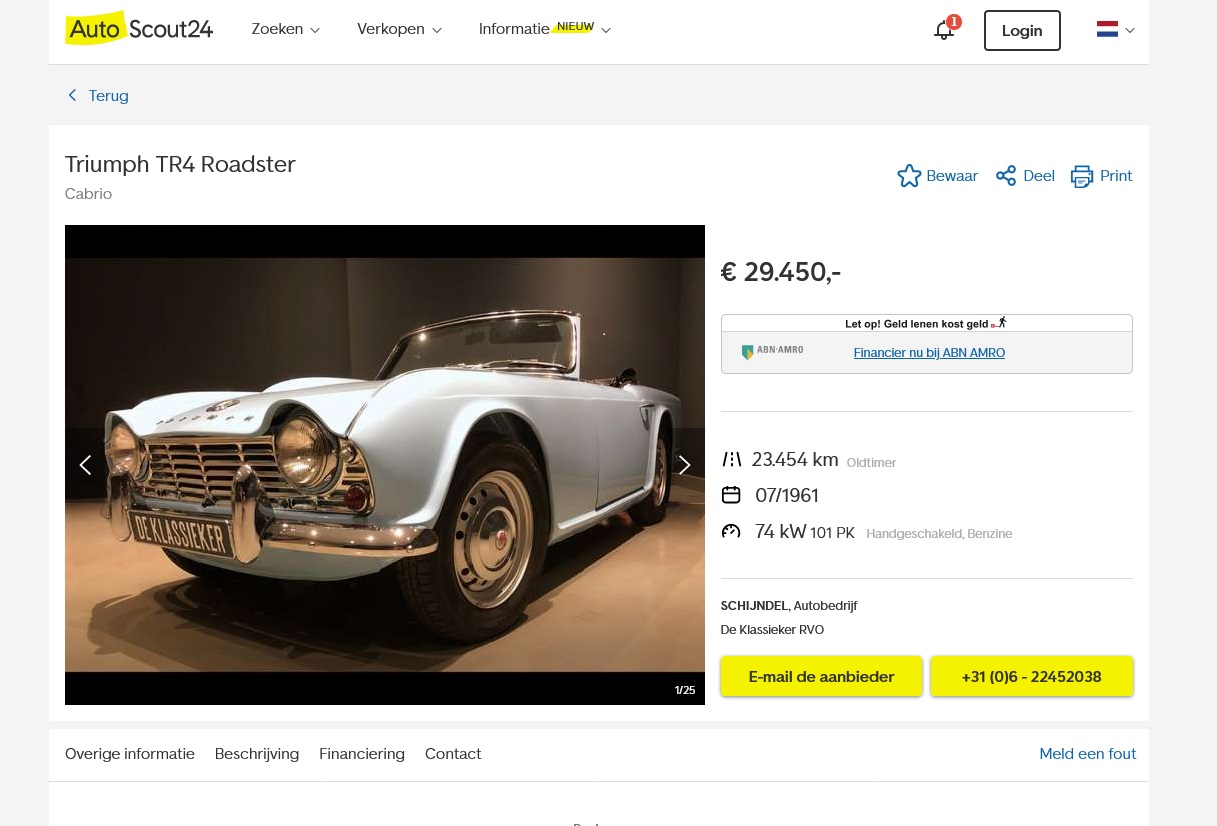Print the listing using the printer icon

click(x=1082, y=176)
